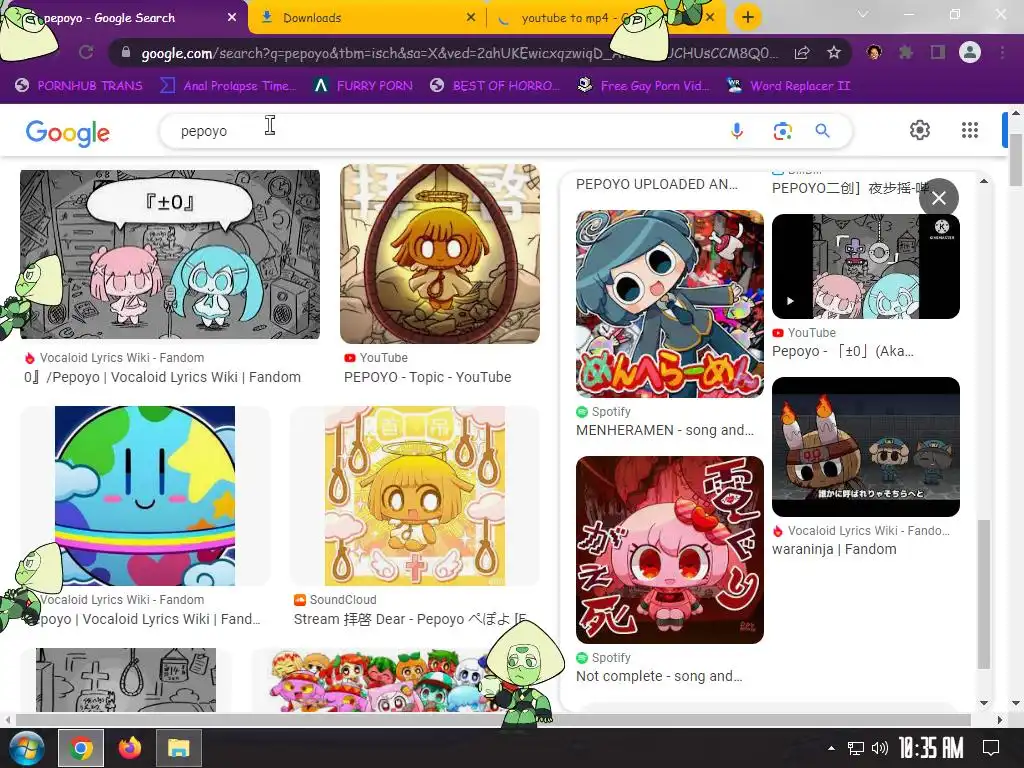Click 'Stream 拝啓 Dear - Pepoyo' title
The image size is (1024, 768).
pos(409,619)
